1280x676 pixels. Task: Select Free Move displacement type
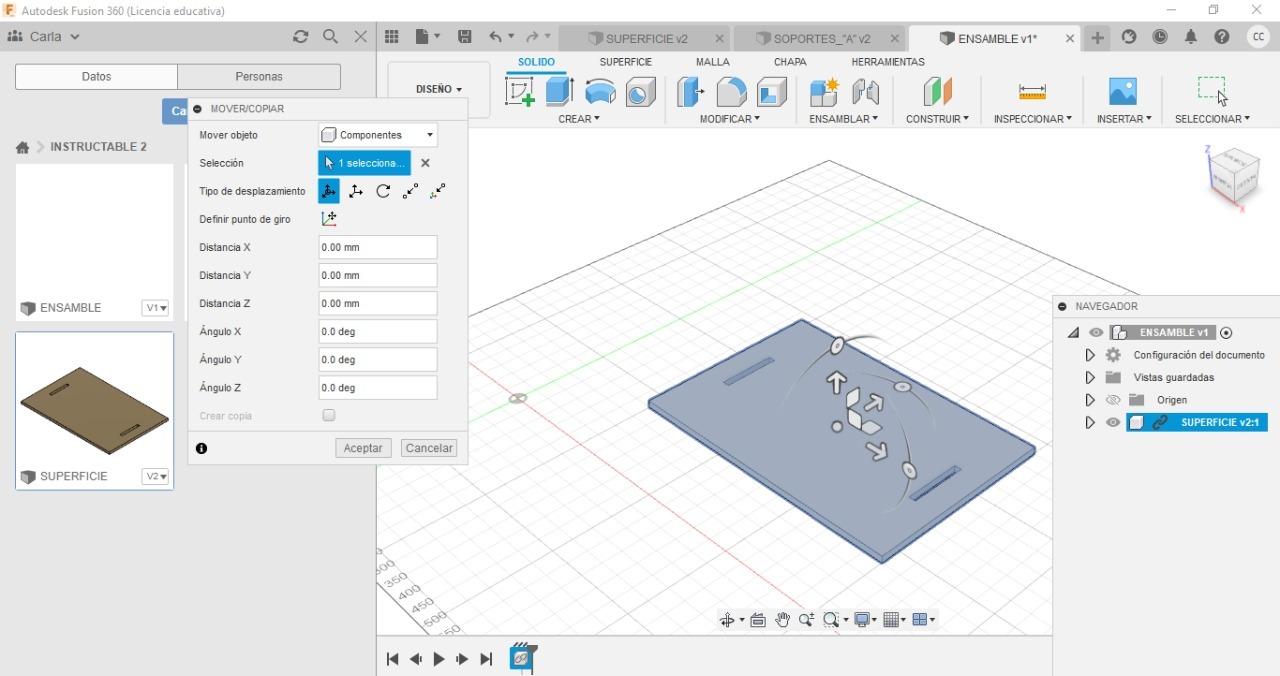pos(329,191)
